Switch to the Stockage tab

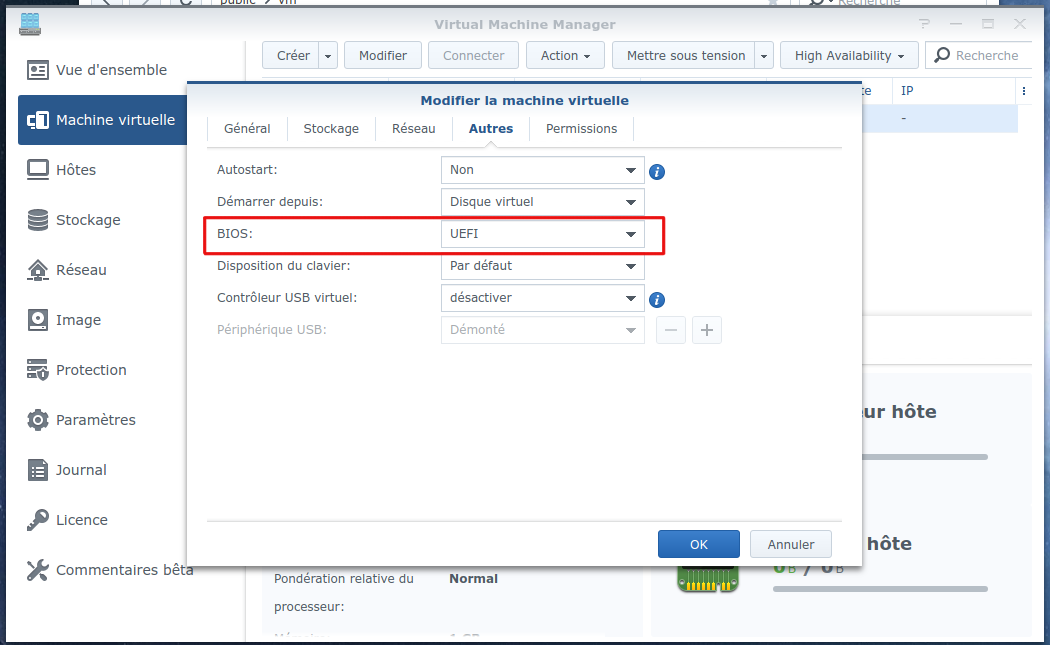pyautogui.click(x=331, y=129)
